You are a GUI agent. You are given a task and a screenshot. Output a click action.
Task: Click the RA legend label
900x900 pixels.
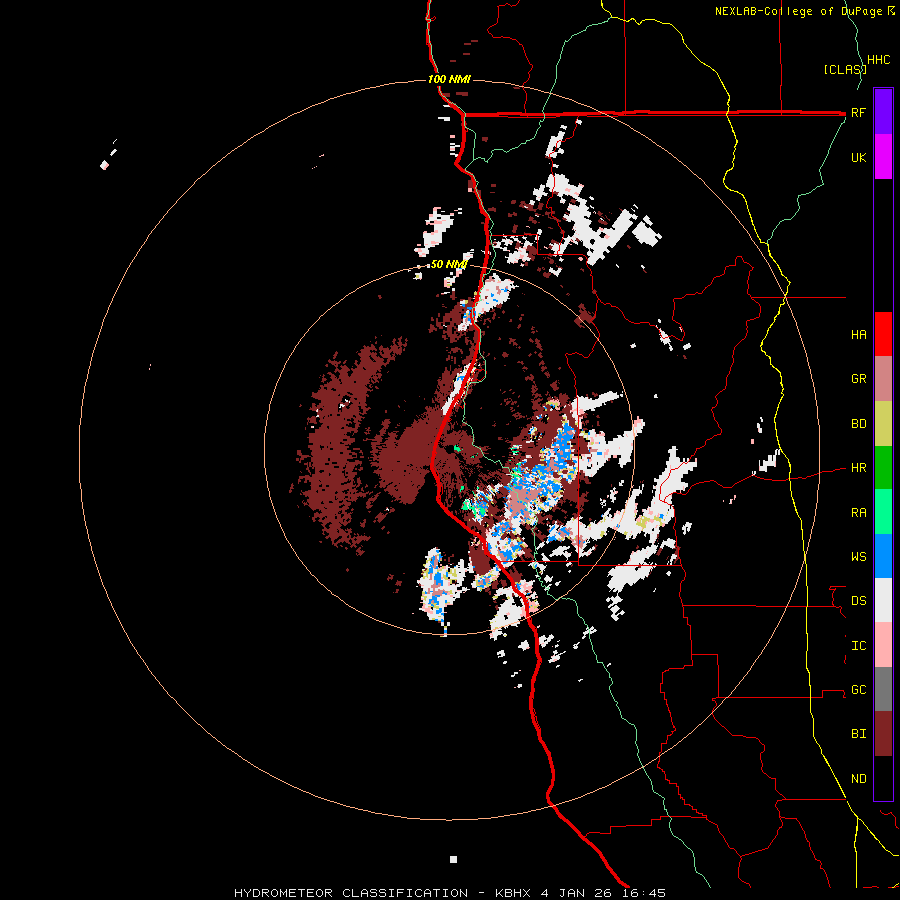coord(858,513)
